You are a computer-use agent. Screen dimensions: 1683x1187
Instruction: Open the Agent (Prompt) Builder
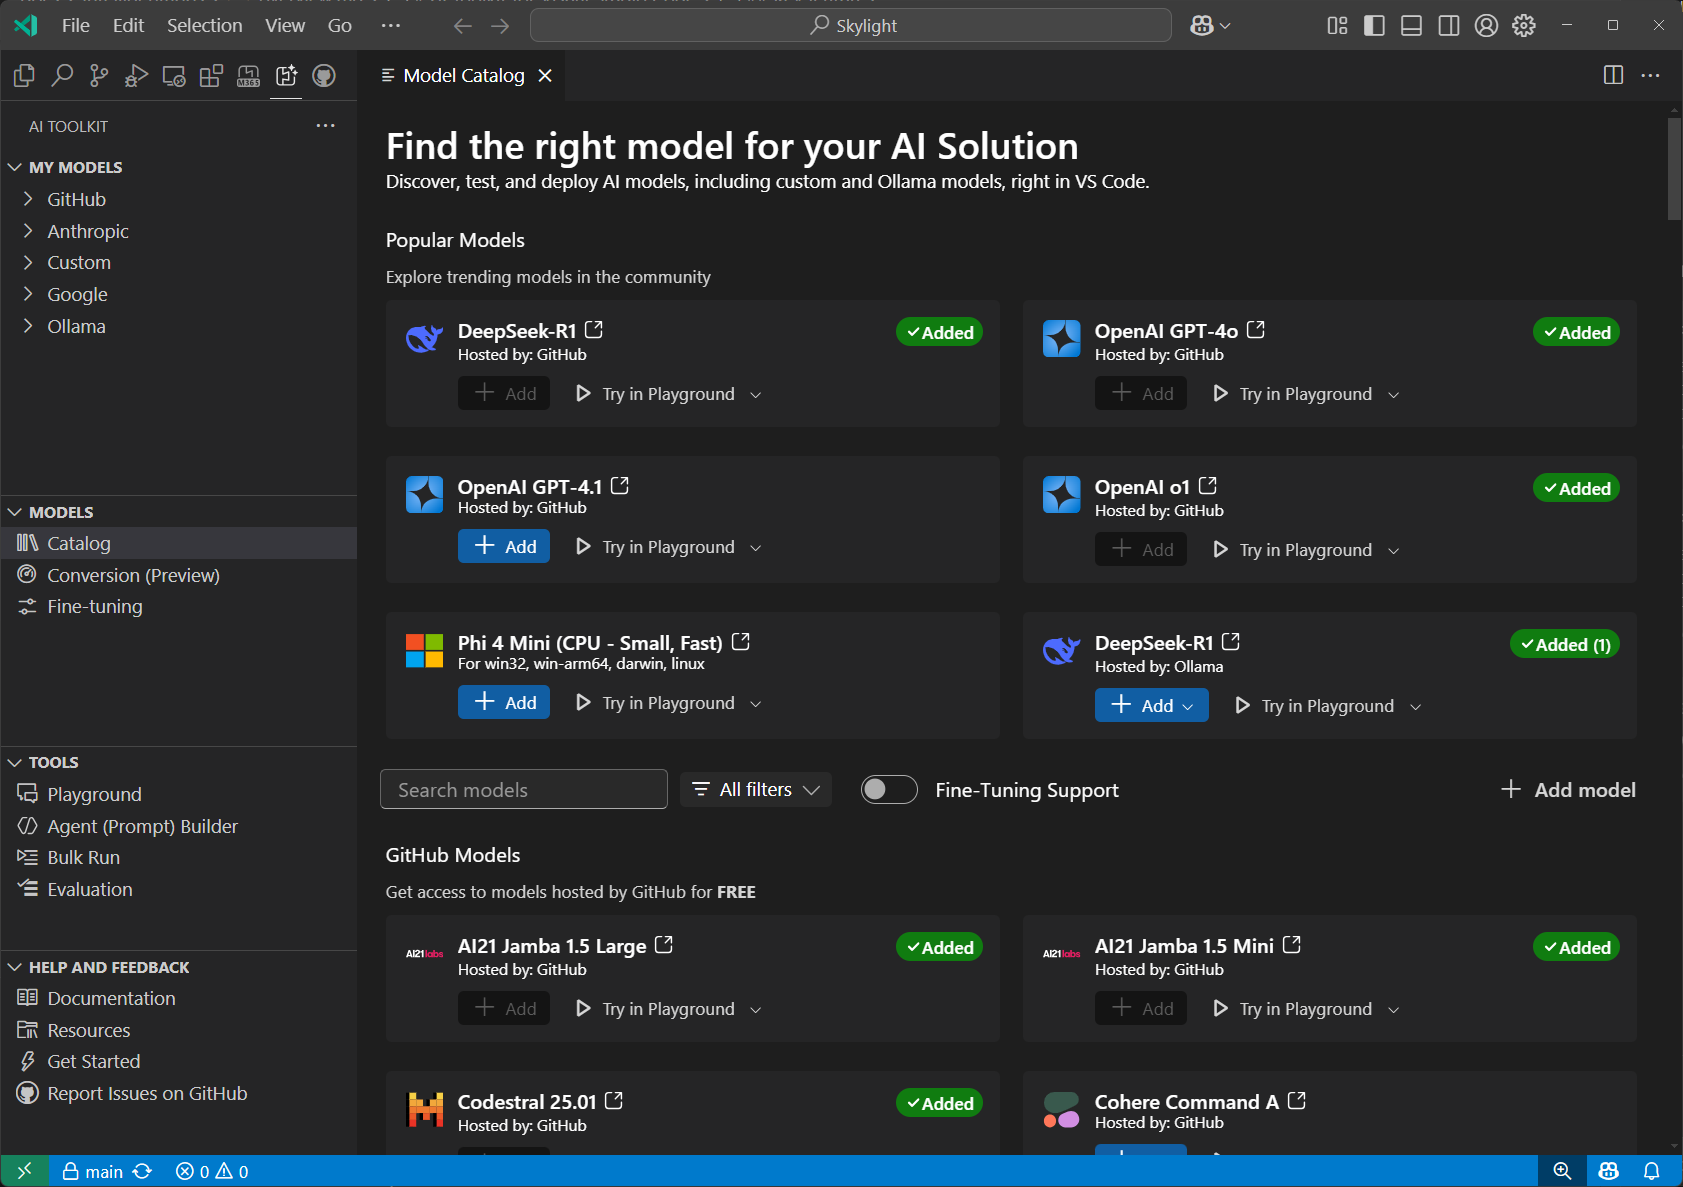click(143, 826)
